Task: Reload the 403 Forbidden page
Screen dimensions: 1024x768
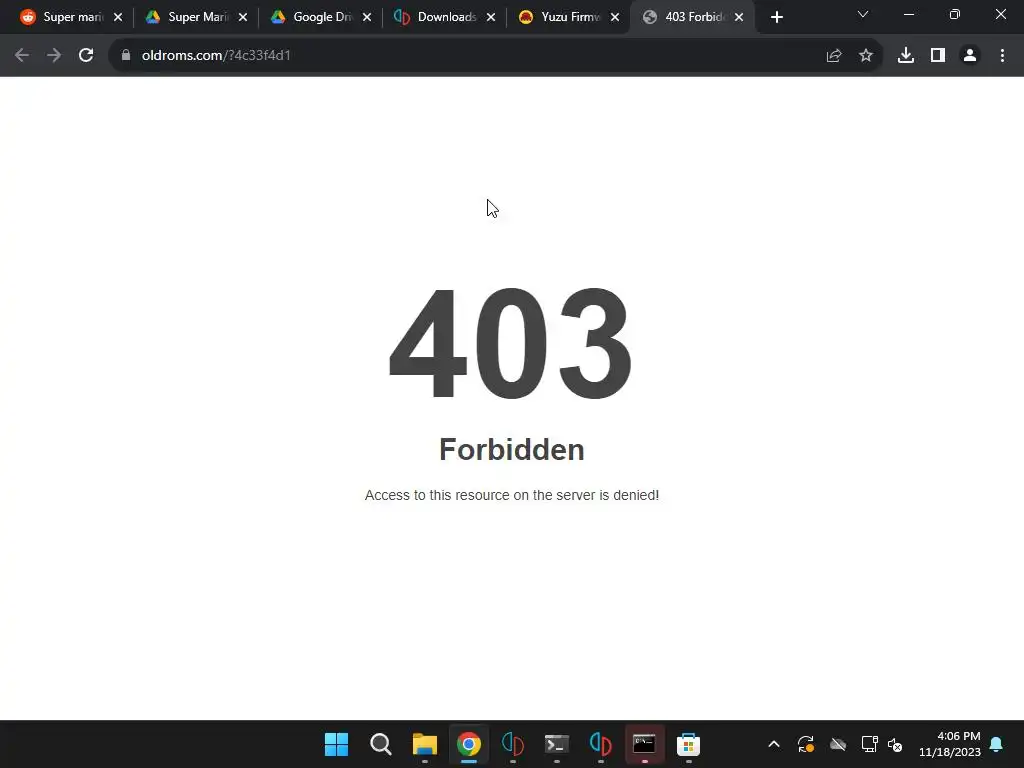Action: (86, 56)
